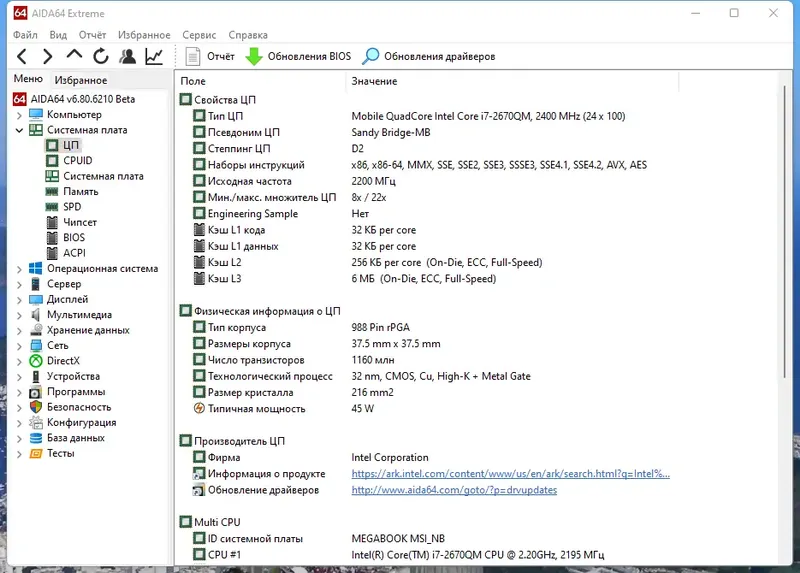Go up one level with the up arrow
Screen dimensions: 800x573
[74, 55]
